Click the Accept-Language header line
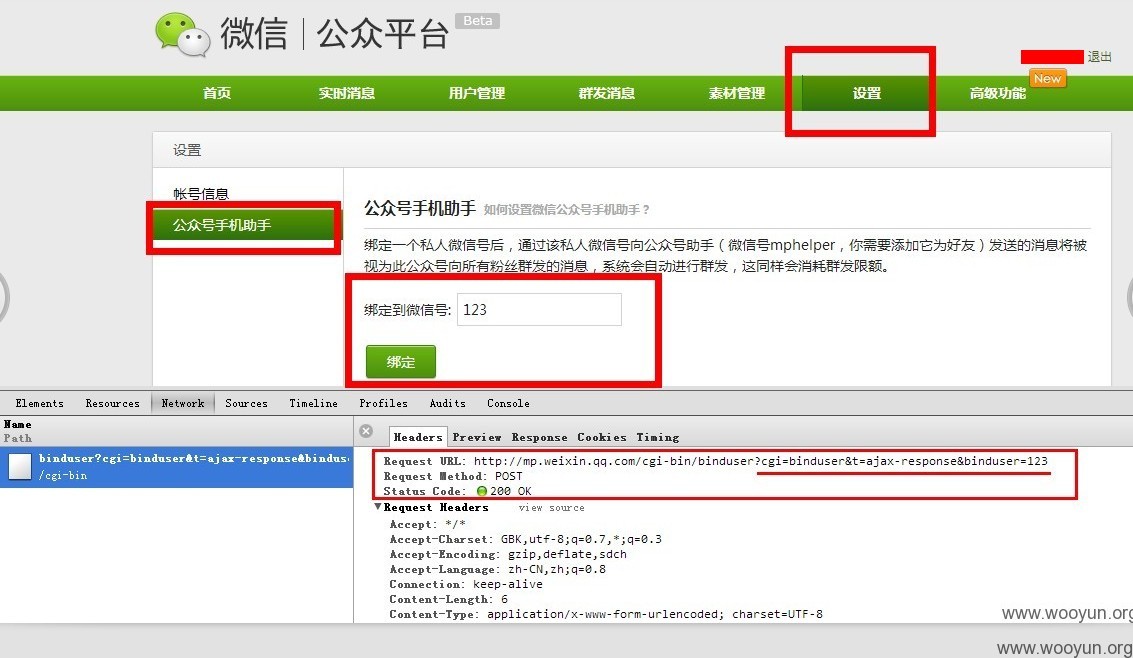The width and height of the screenshot is (1133, 658). coord(498,569)
